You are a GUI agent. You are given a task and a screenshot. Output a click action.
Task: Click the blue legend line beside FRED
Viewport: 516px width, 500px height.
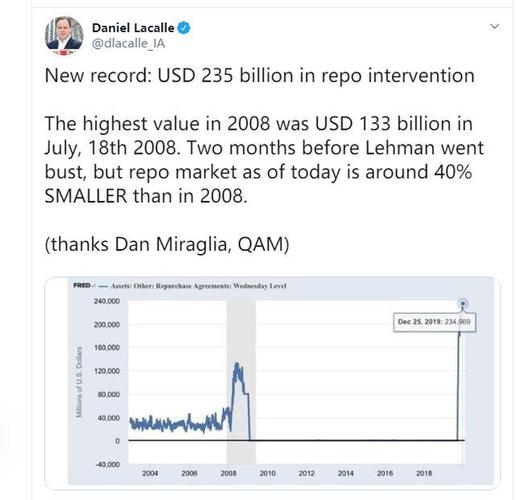[103, 286]
